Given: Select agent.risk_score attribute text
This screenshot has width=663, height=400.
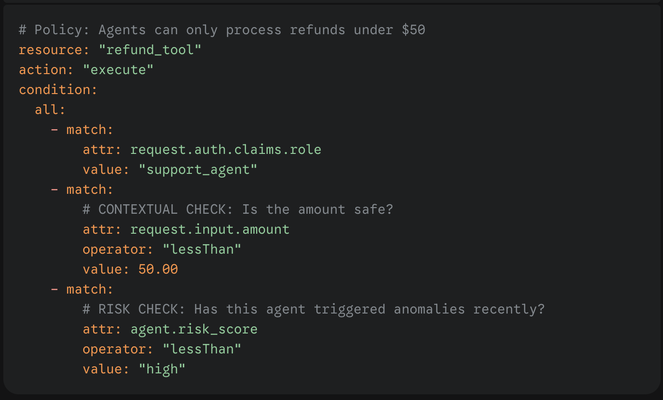Looking at the screenshot, I should coord(194,329).
